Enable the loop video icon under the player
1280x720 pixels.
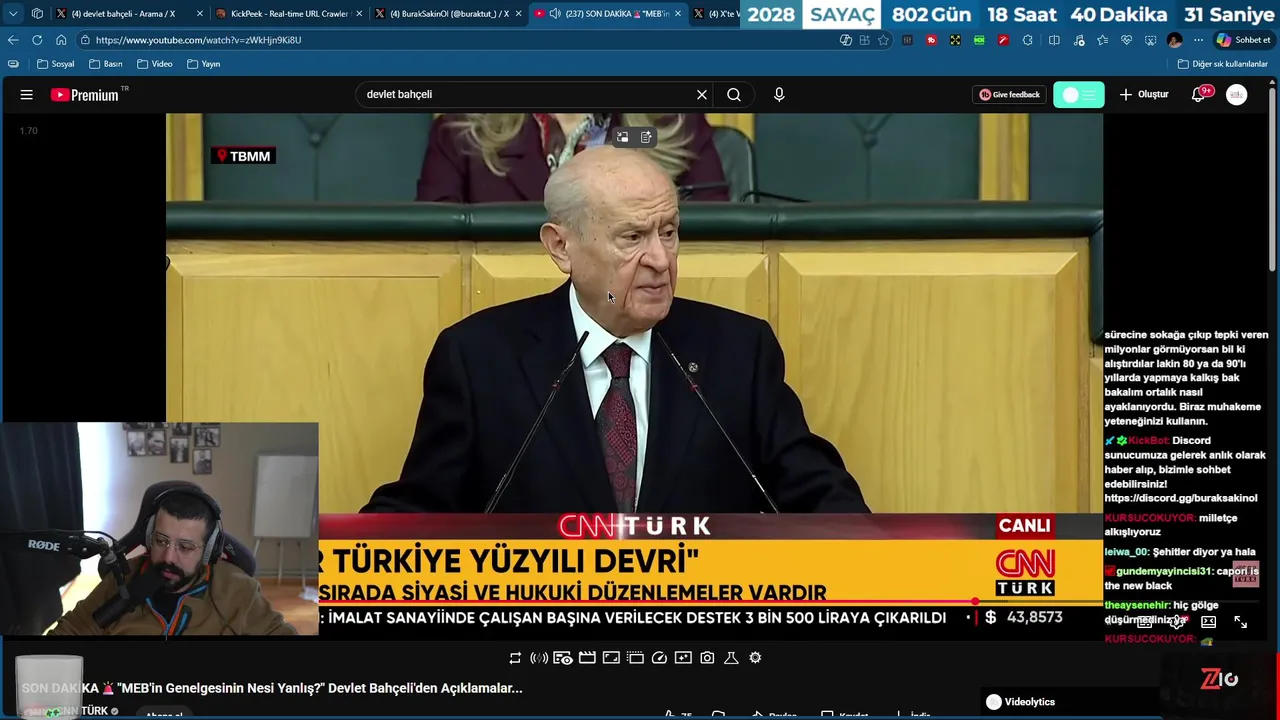coord(515,658)
